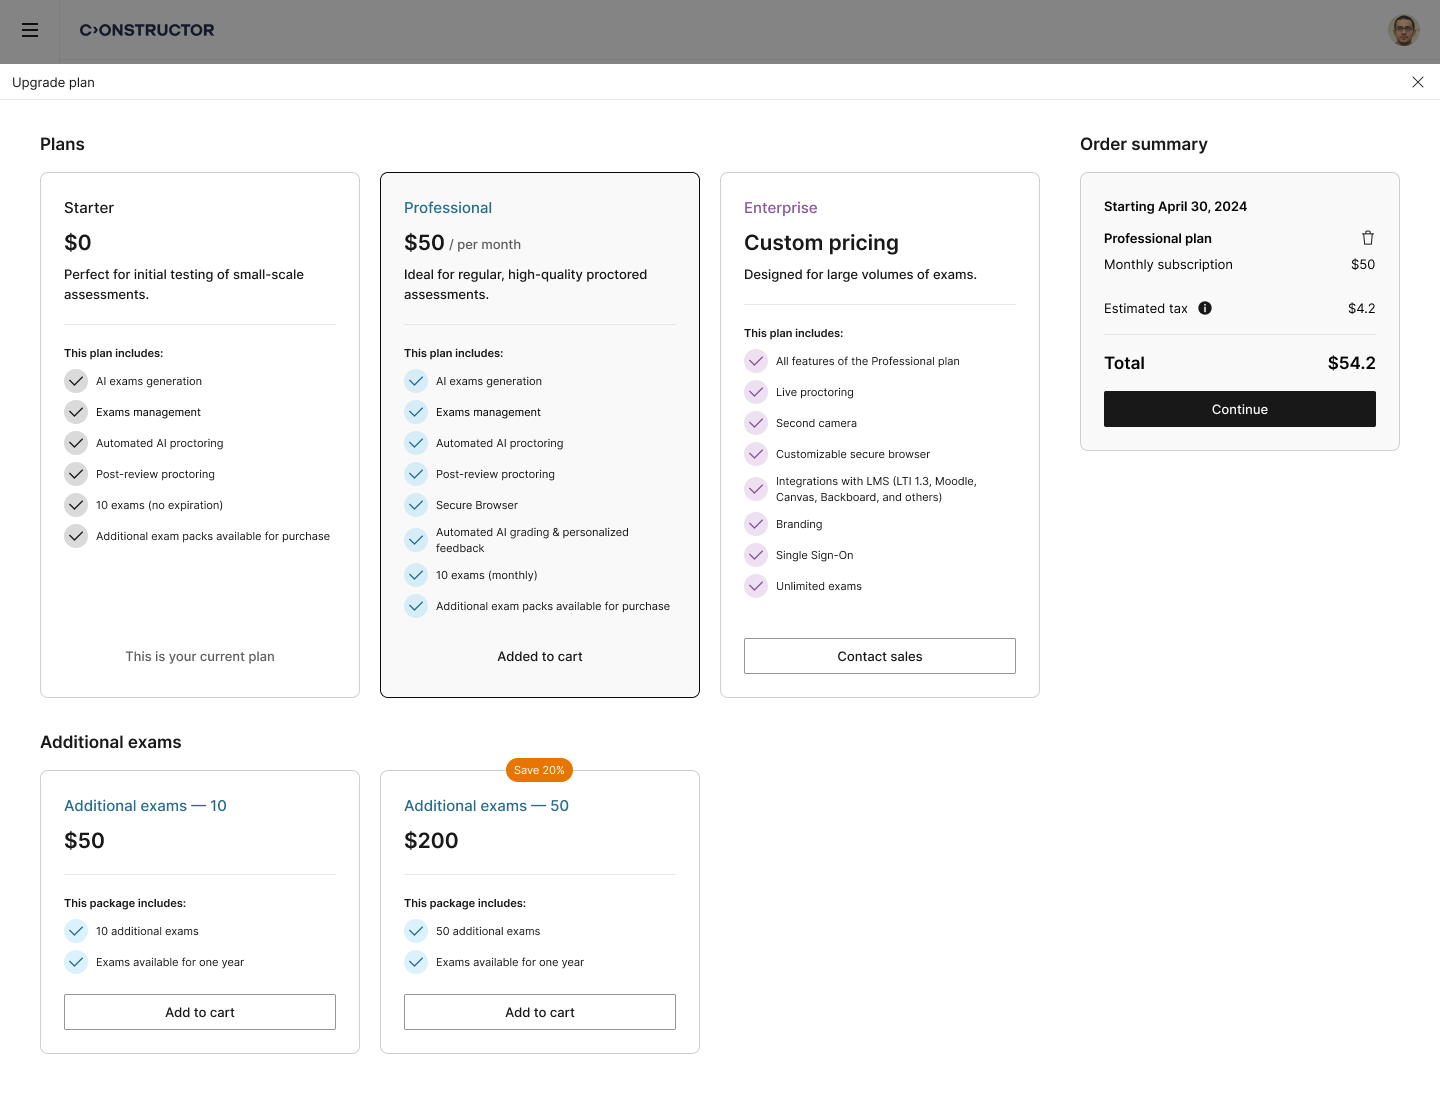Click Added to cart on Professional plan
1440x1118 pixels.
540,656
